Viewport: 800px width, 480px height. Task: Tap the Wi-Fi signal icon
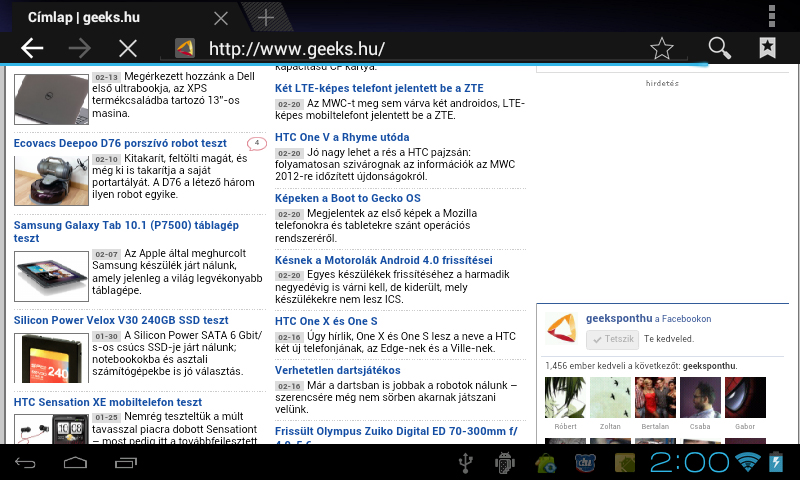[x=748, y=463]
